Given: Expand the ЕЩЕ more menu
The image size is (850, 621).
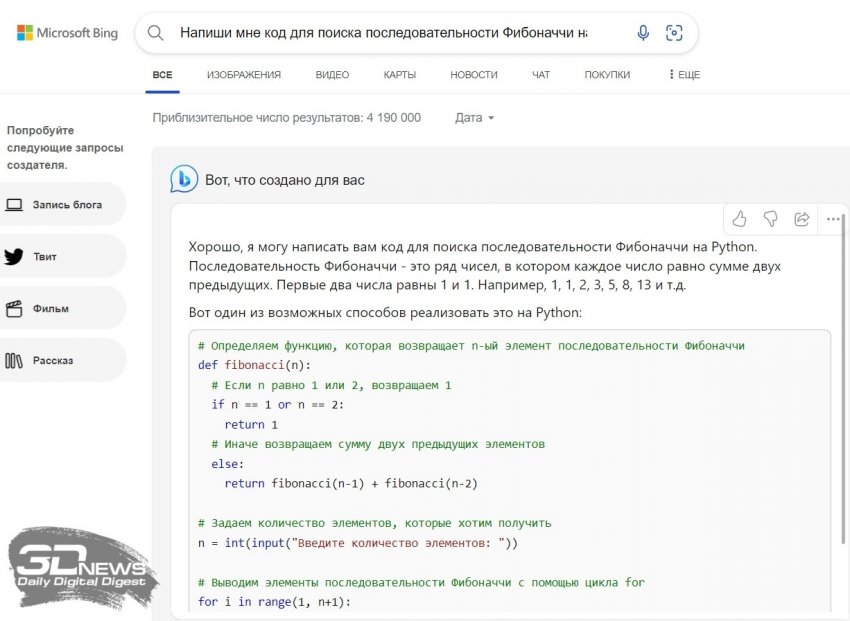Looking at the screenshot, I should pos(684,75).
